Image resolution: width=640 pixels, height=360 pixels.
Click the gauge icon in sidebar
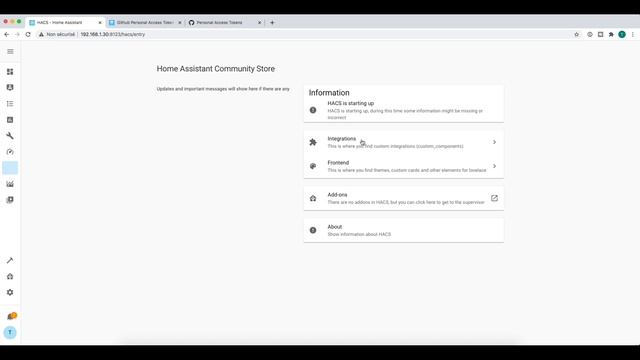(x=10, y=152)
